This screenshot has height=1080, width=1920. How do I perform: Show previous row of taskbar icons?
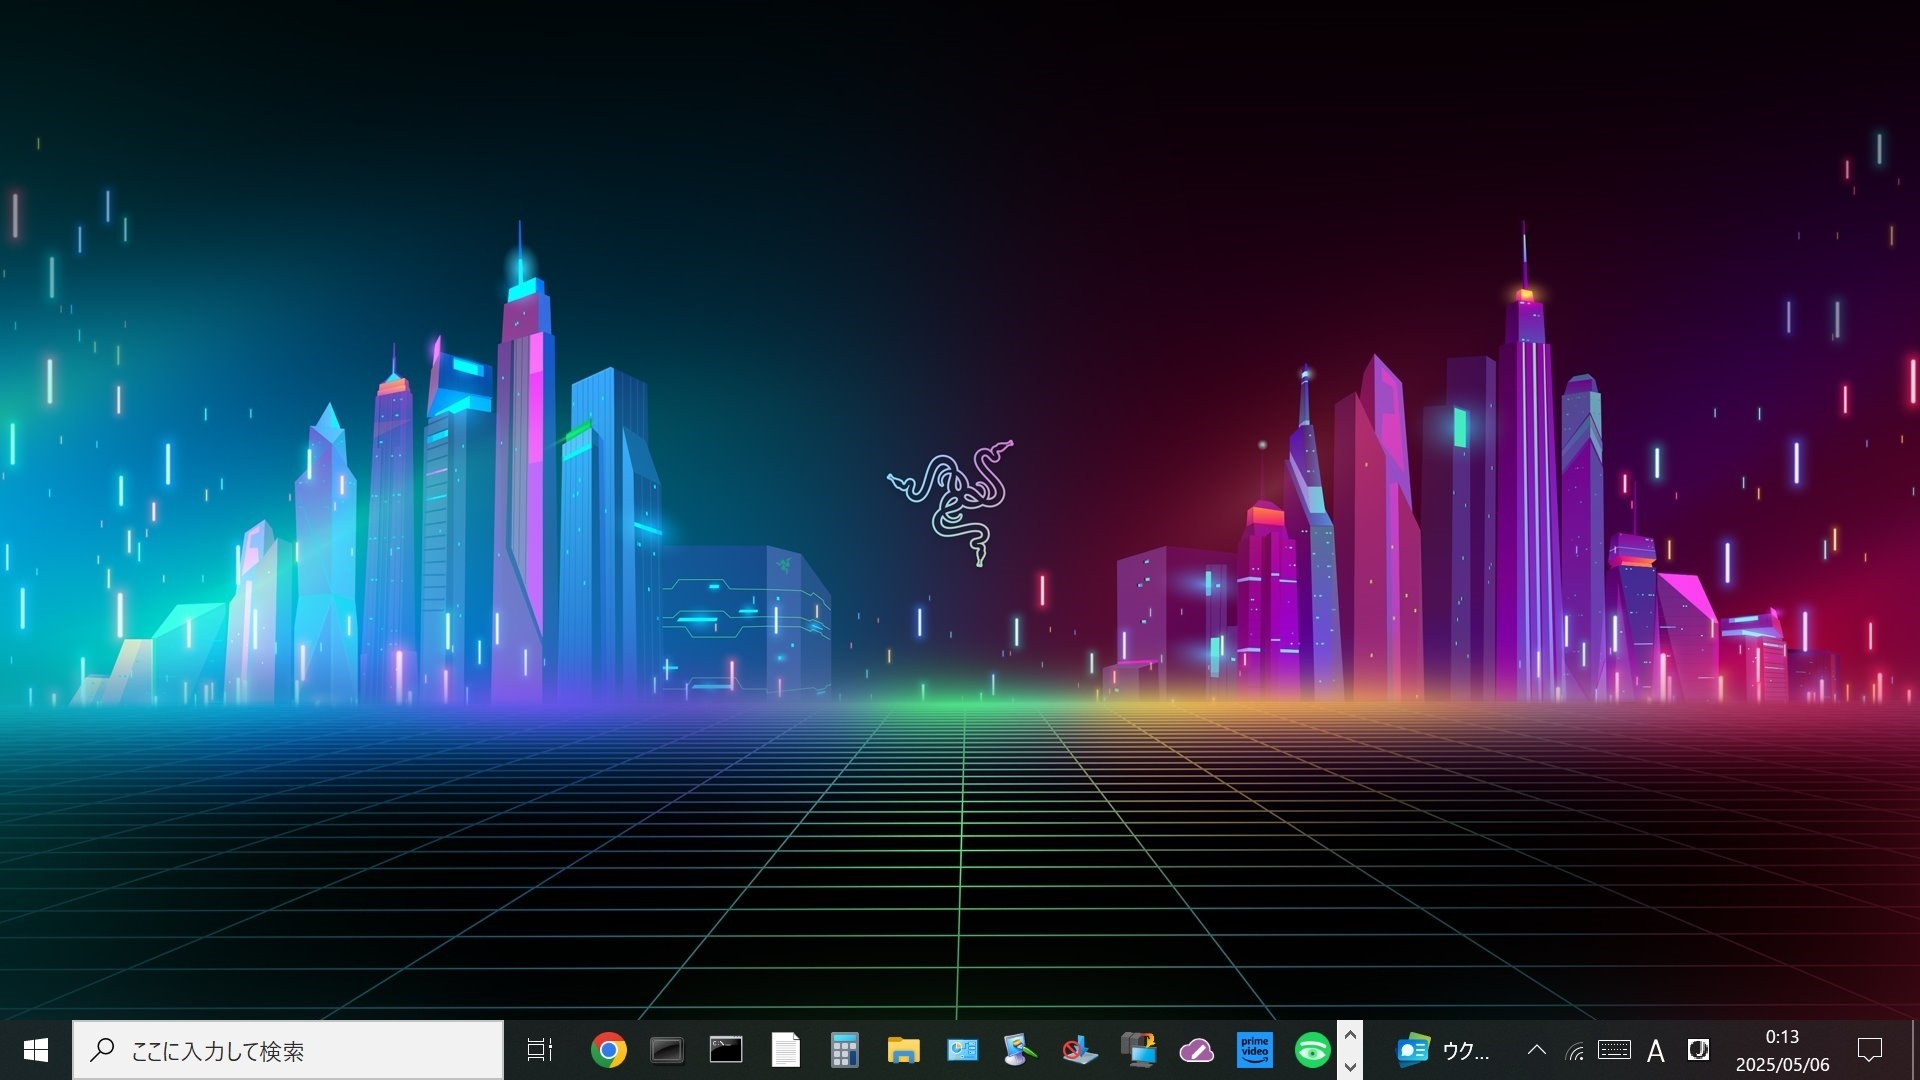[x=1350, y=1036]
